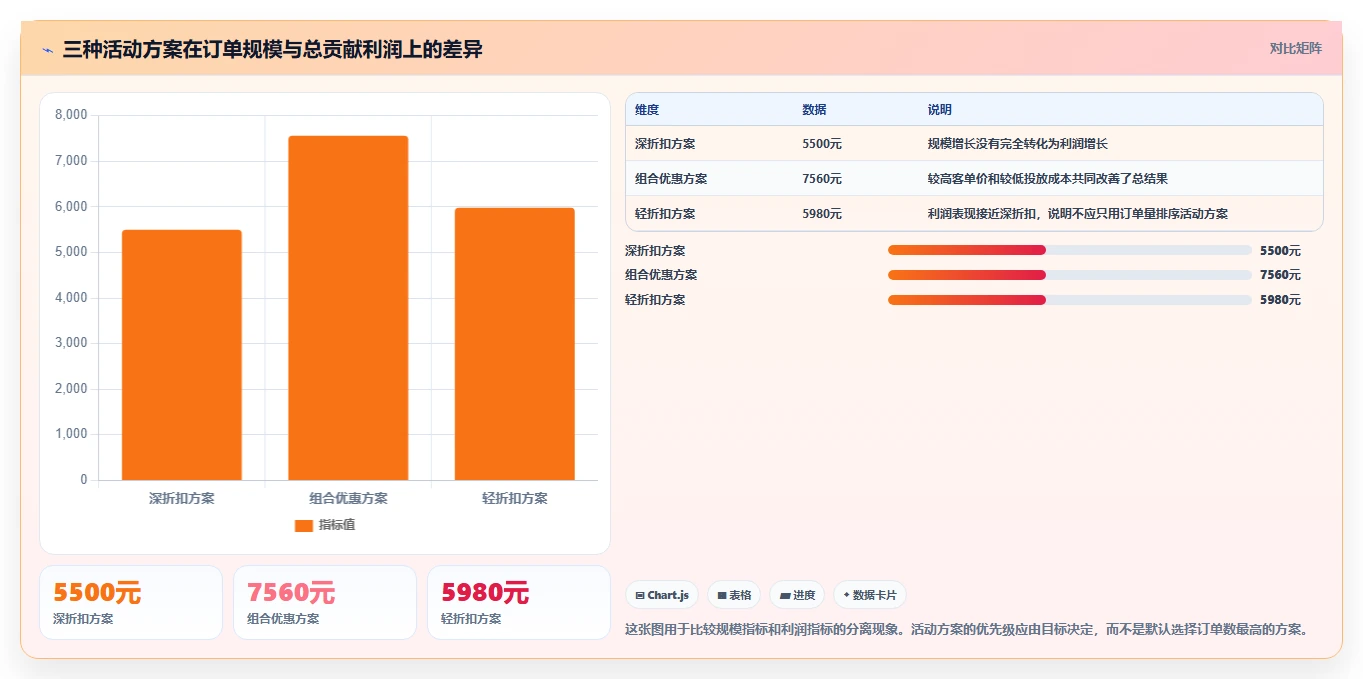Click the 5500元 value beside progress bar
Screen dimensions: 1363x679
[1280, 251]
